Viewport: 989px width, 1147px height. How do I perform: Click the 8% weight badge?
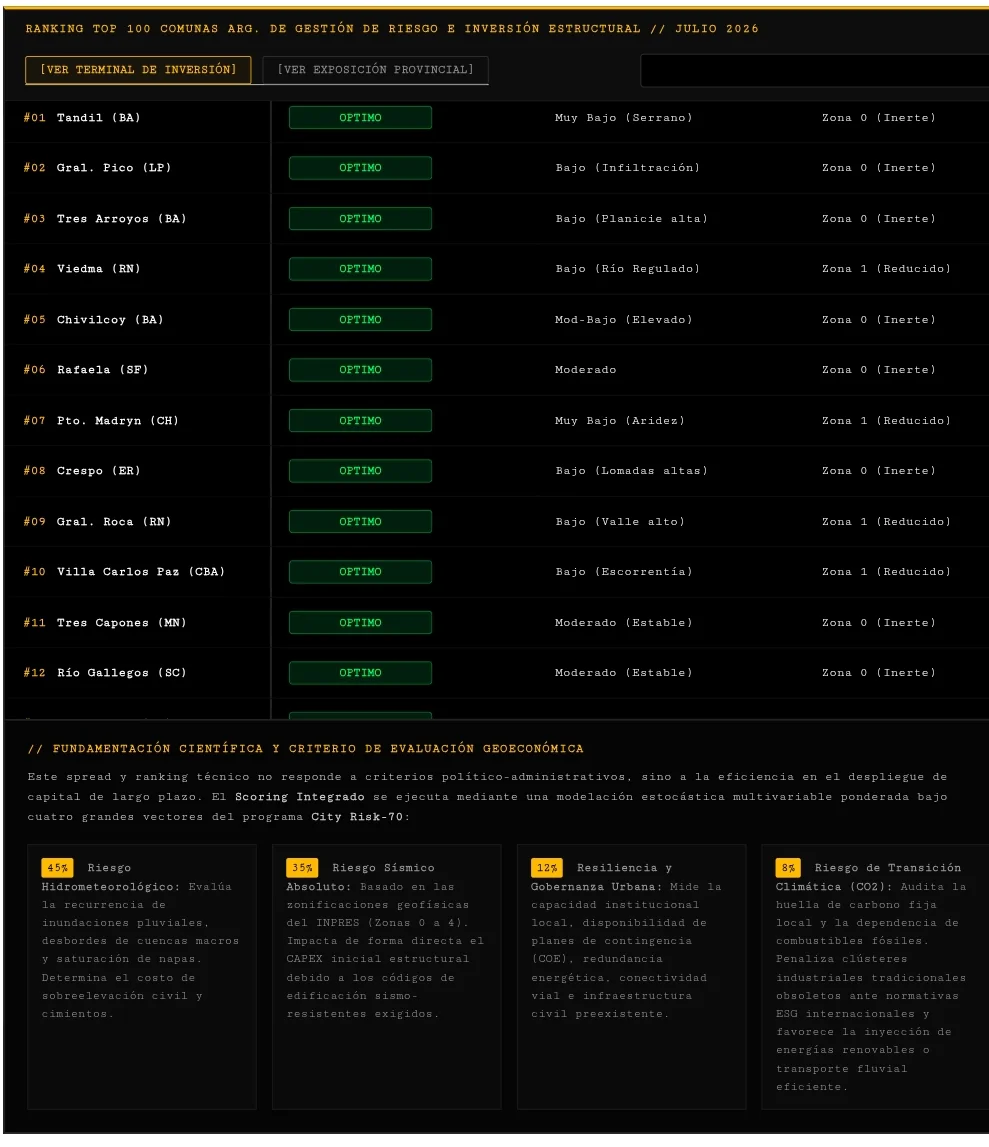788,868
